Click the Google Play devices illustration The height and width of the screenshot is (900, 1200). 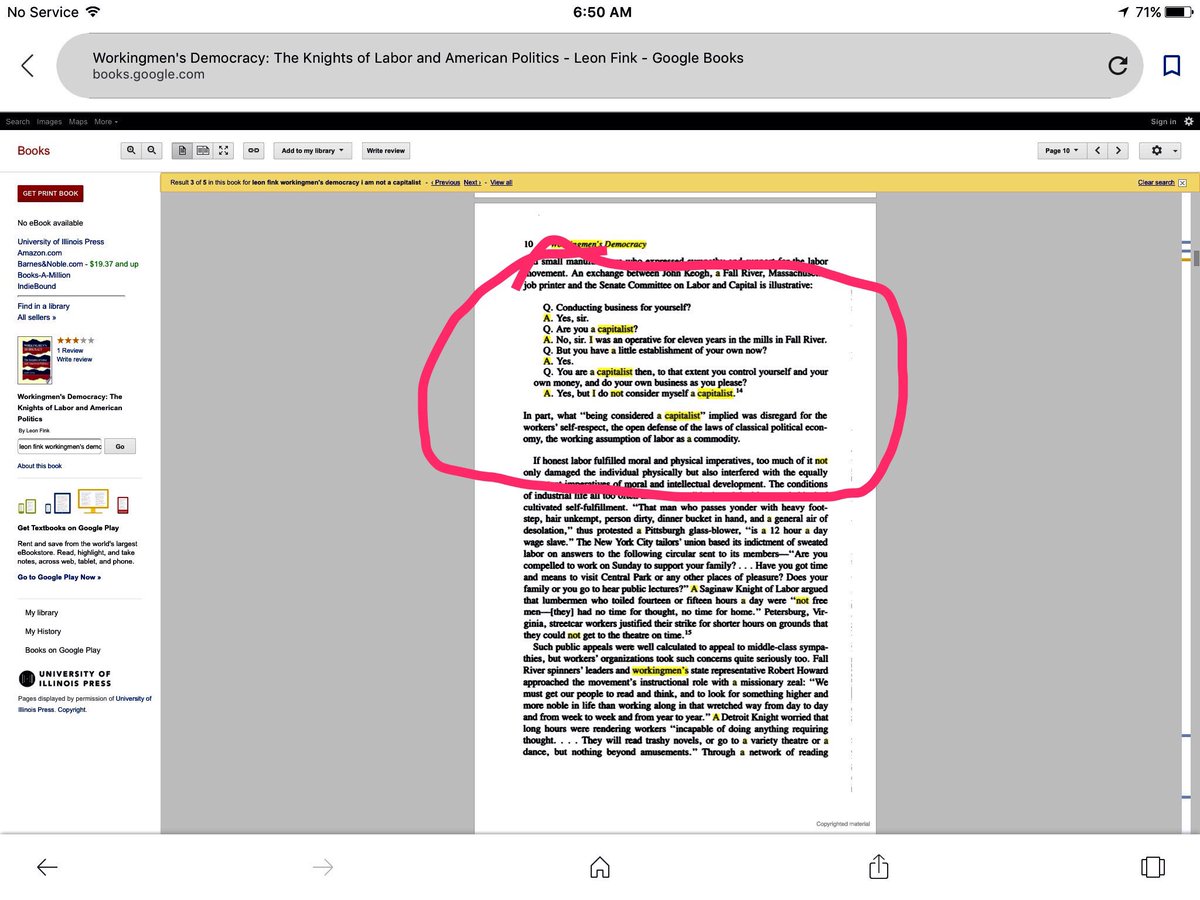click(73, 501)
